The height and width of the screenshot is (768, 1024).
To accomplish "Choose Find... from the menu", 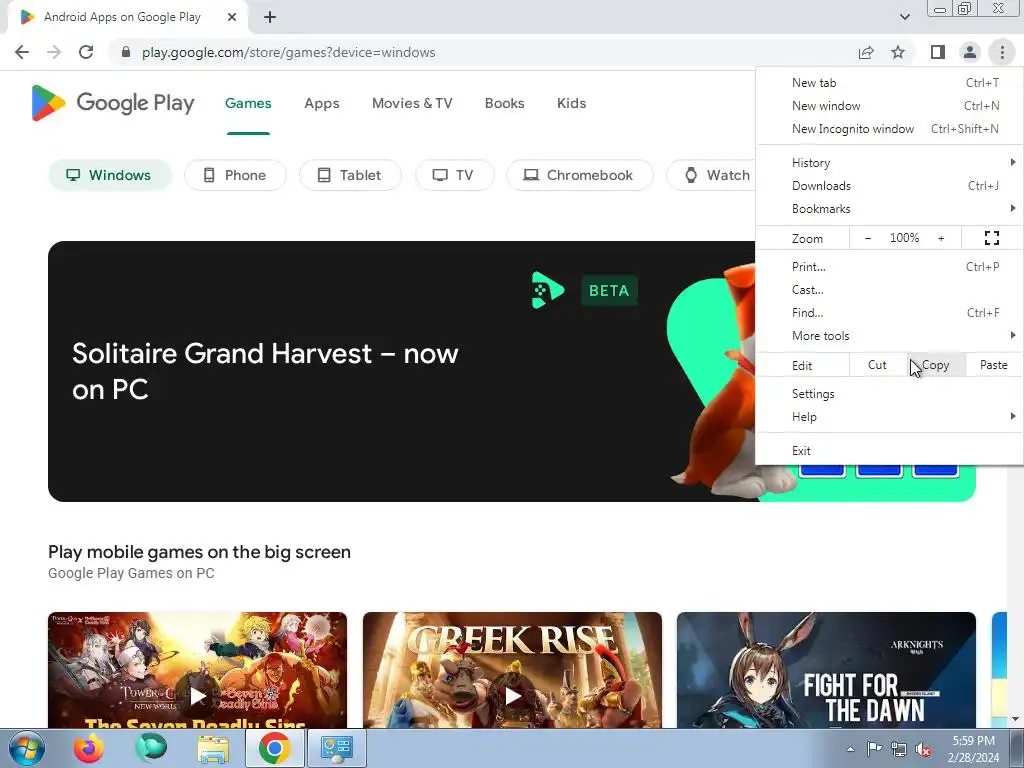I will (889, 312).
